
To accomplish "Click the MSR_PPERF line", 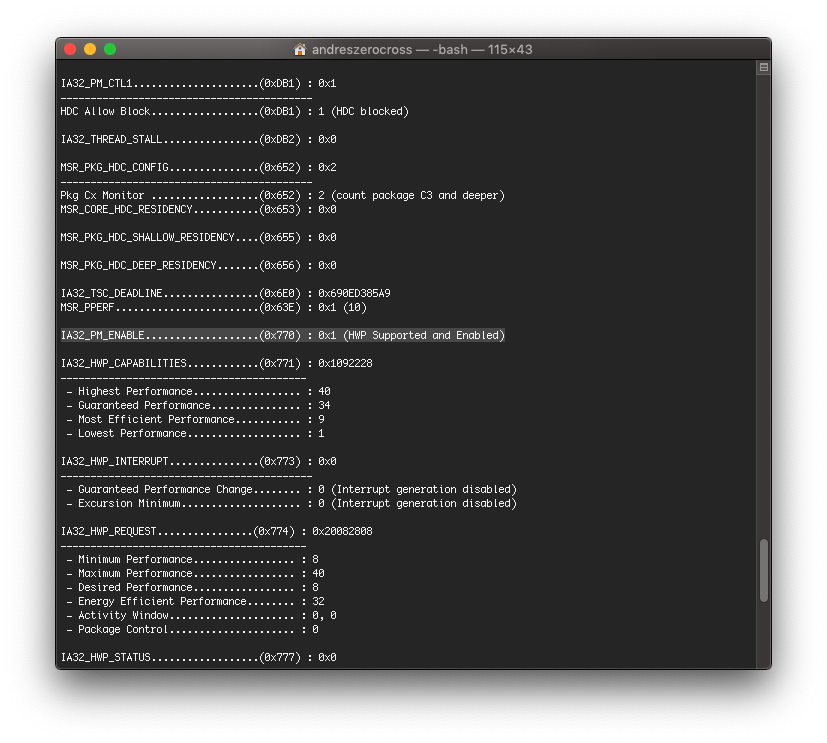I will (x=214, y=307).
